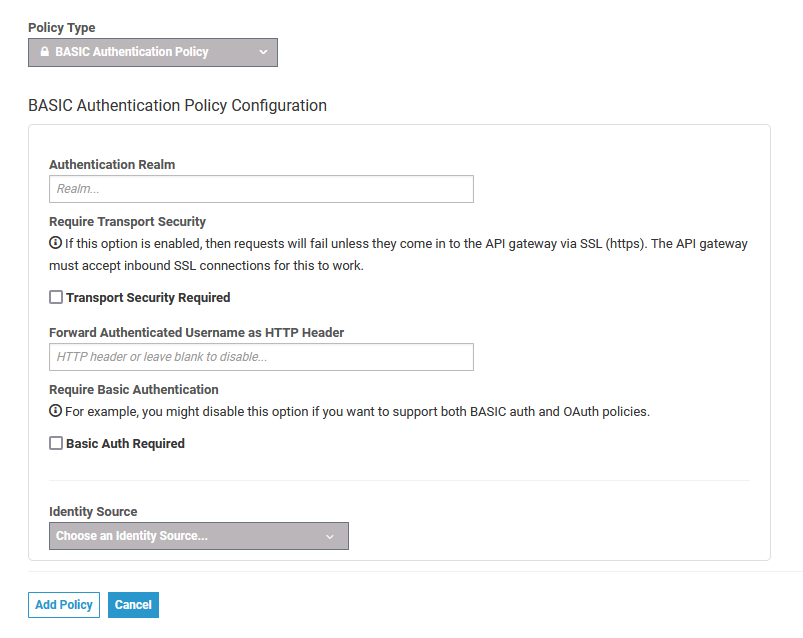Click the 'Authentication Realm' field label
The height and width of the screenshot is (638, 803).
pos(112,164)
